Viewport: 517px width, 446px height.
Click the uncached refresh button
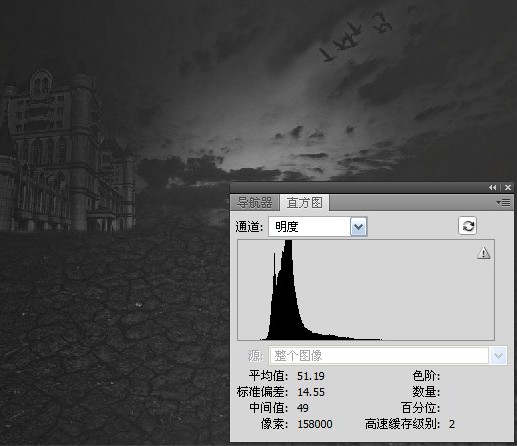[468, 226]
